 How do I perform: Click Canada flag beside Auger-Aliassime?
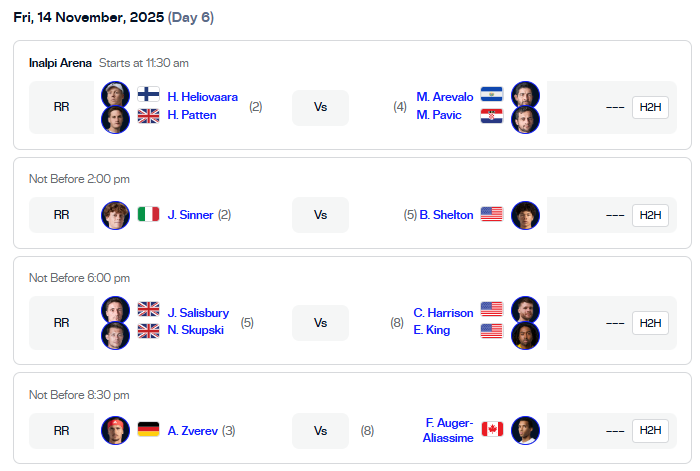[491, 430]
